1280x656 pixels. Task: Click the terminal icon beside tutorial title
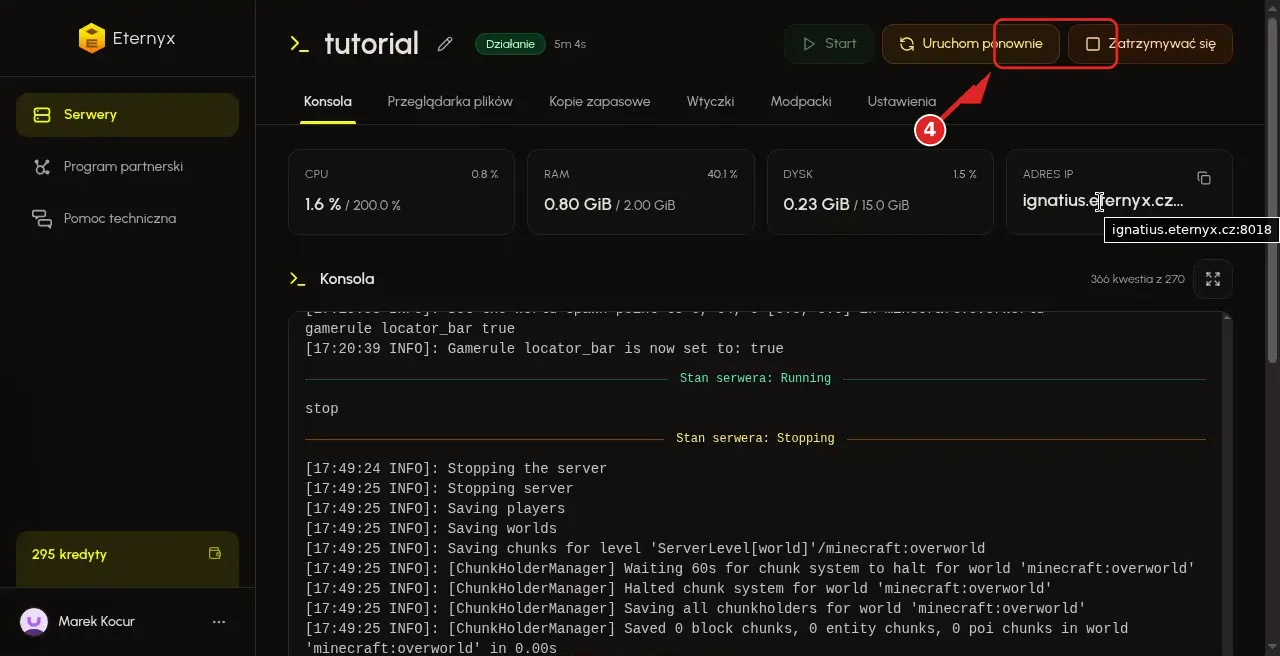click(x=299, y=43)
